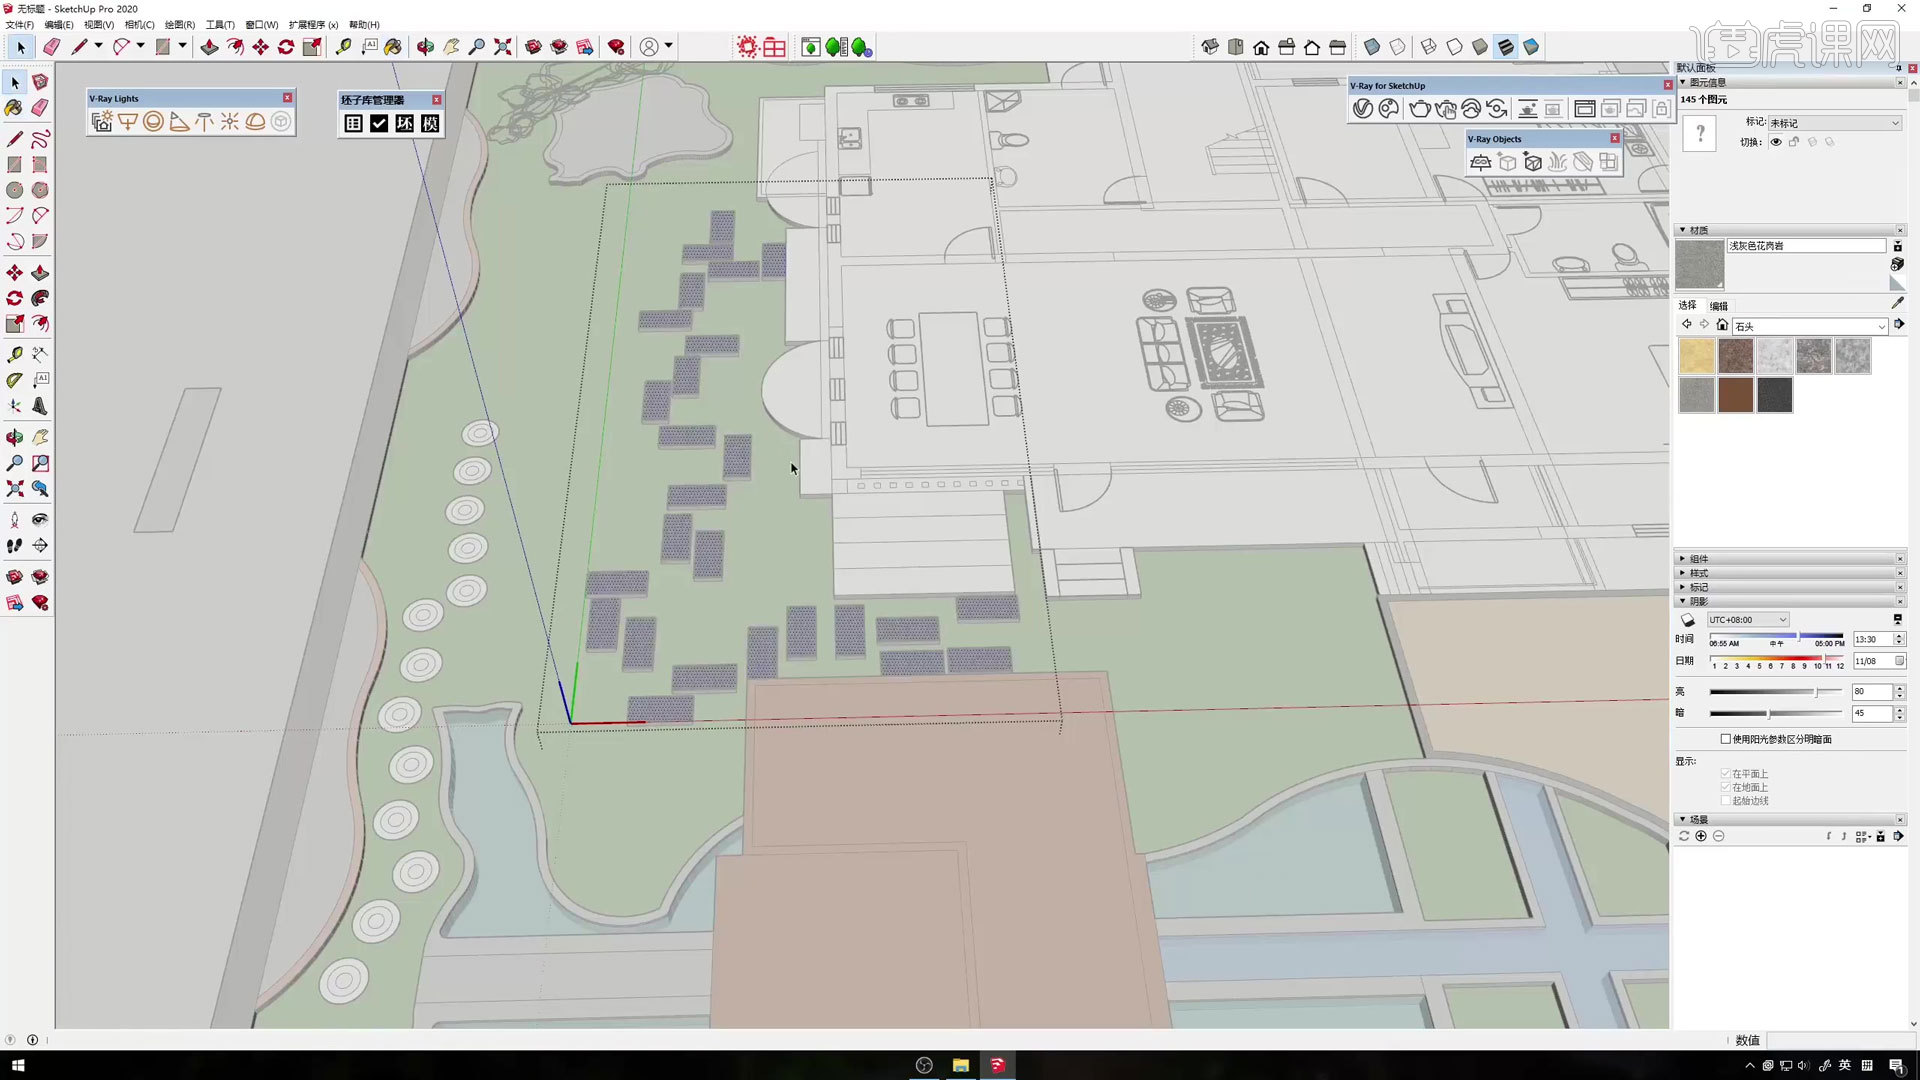Open UTC+08:00 timezone dropdown
The image size is (1920, 1080).
pyautogui.click(x=1747, y=620)
